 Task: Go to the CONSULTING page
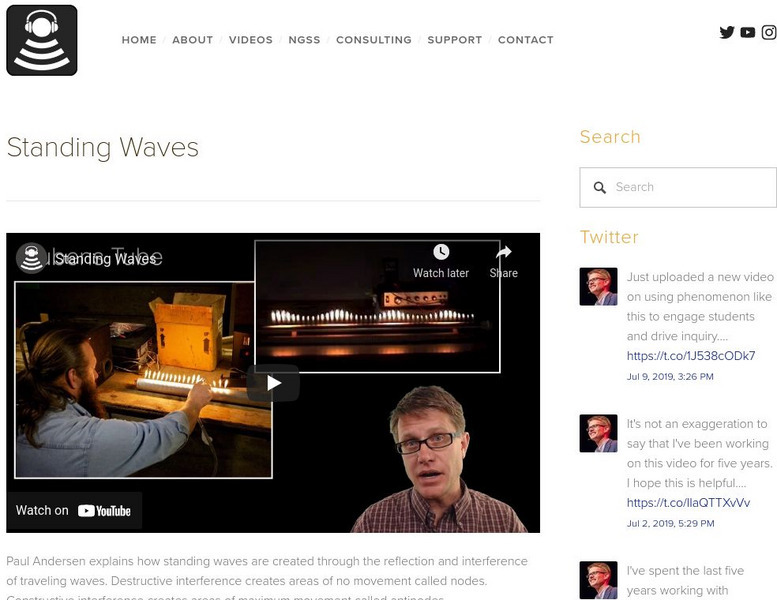click(374, 40)
